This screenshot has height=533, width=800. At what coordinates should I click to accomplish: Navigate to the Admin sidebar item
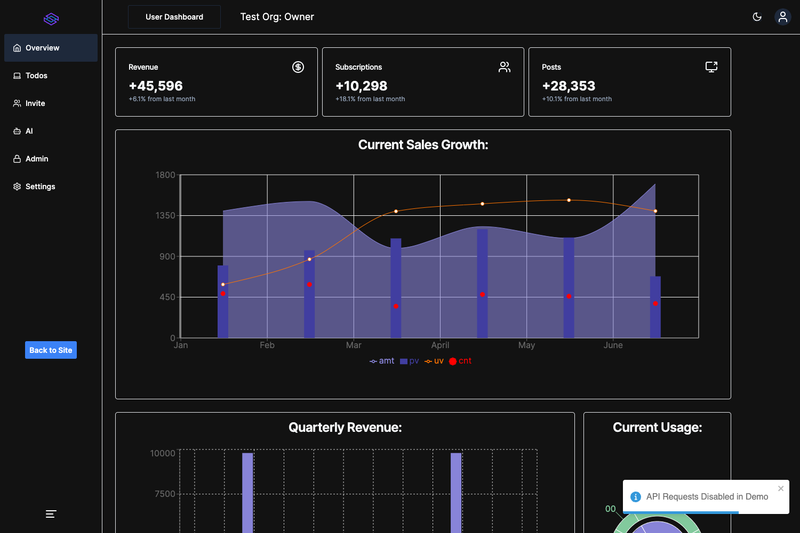tap(51, 159)
